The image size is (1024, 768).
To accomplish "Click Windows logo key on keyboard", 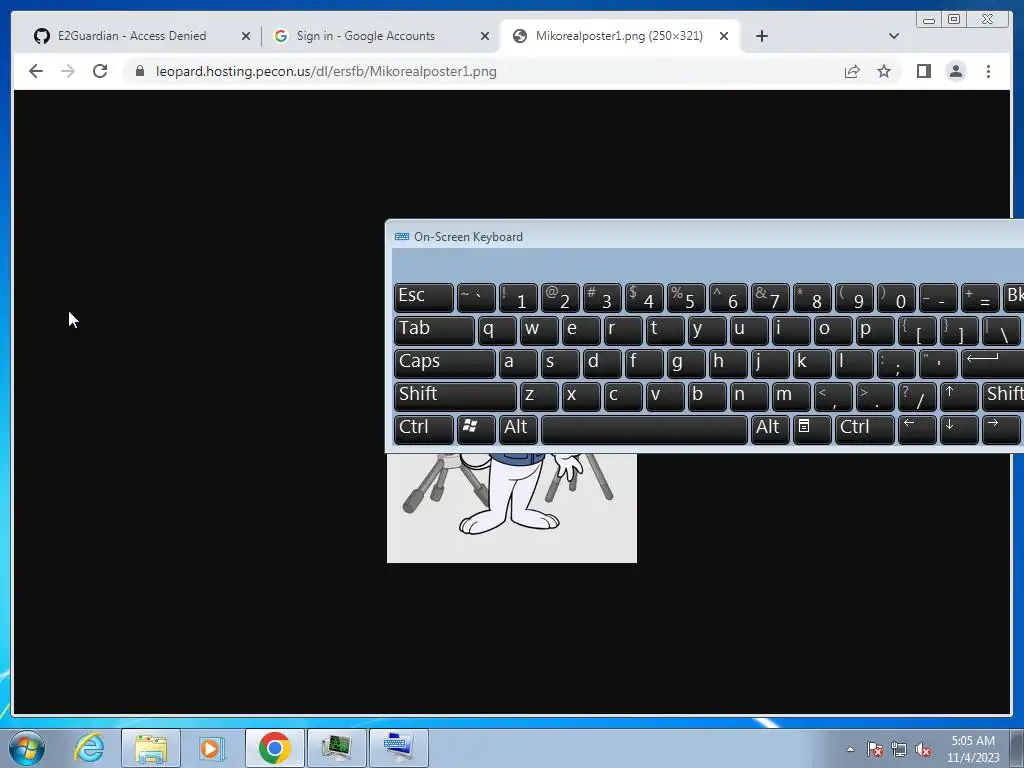I will (x=476, y=430).
